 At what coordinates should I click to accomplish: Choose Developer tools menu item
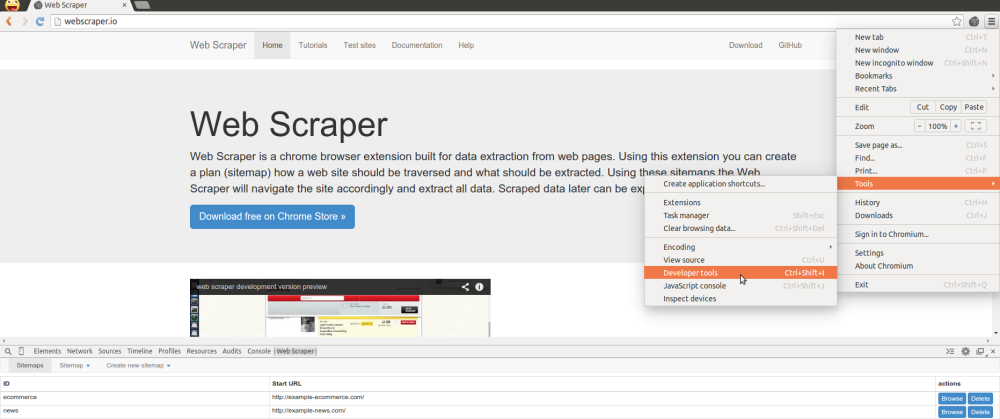pyautogui.click(x=740, y=273)
